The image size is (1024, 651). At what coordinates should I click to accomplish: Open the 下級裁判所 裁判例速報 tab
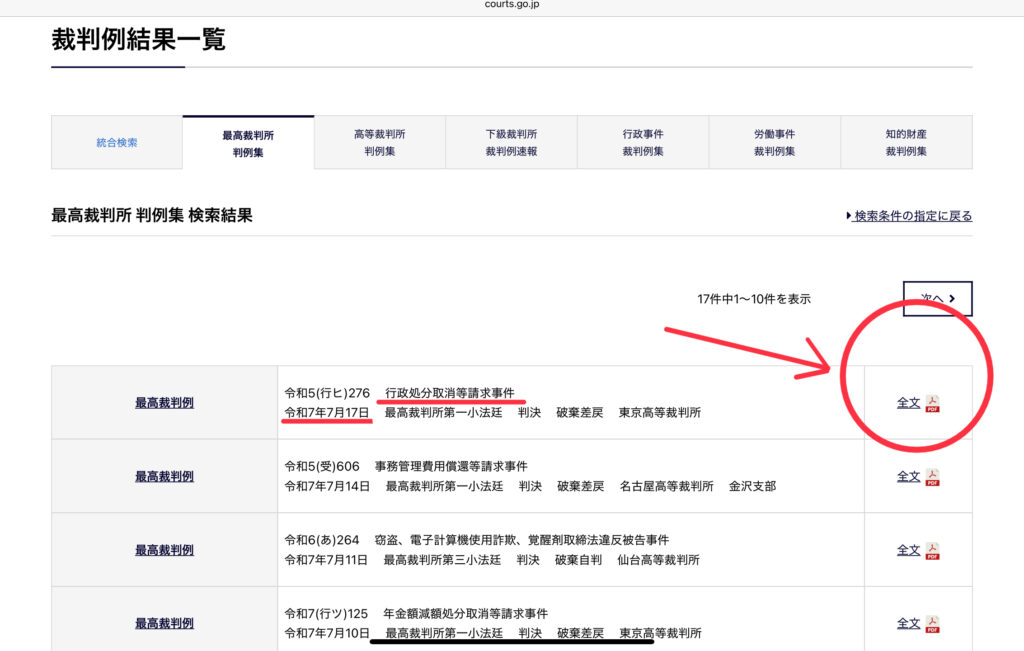[511, 142]
